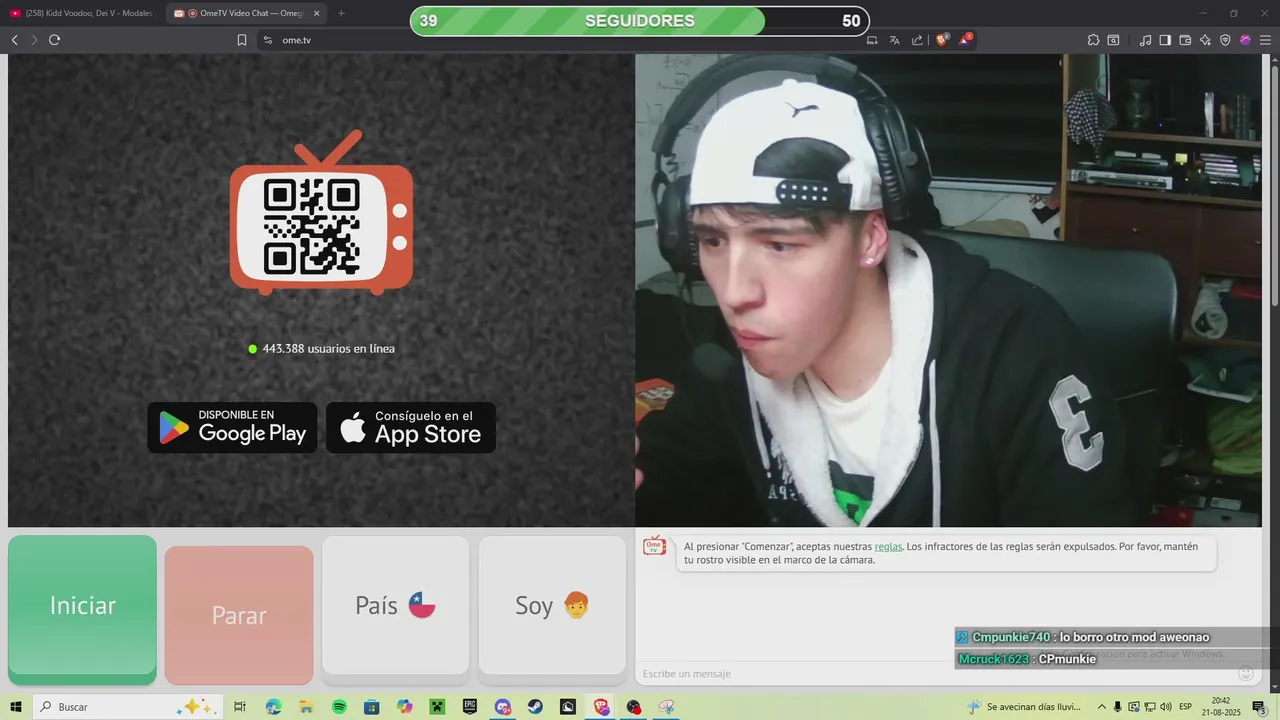Toggle the browser sidebar panel

(x=1165, y=40)
